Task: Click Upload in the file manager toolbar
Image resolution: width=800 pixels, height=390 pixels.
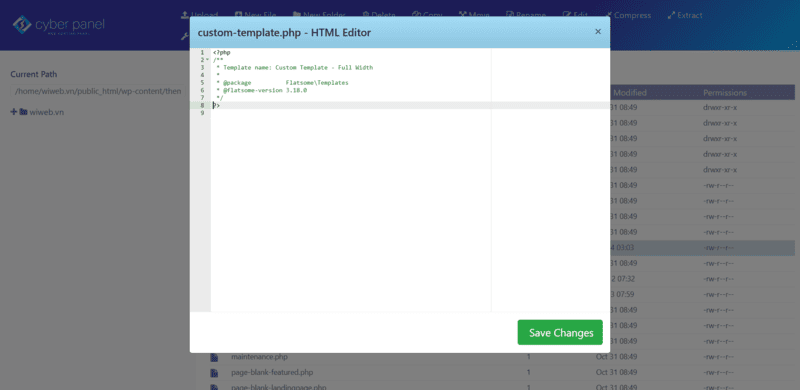Action: [200, 15]
